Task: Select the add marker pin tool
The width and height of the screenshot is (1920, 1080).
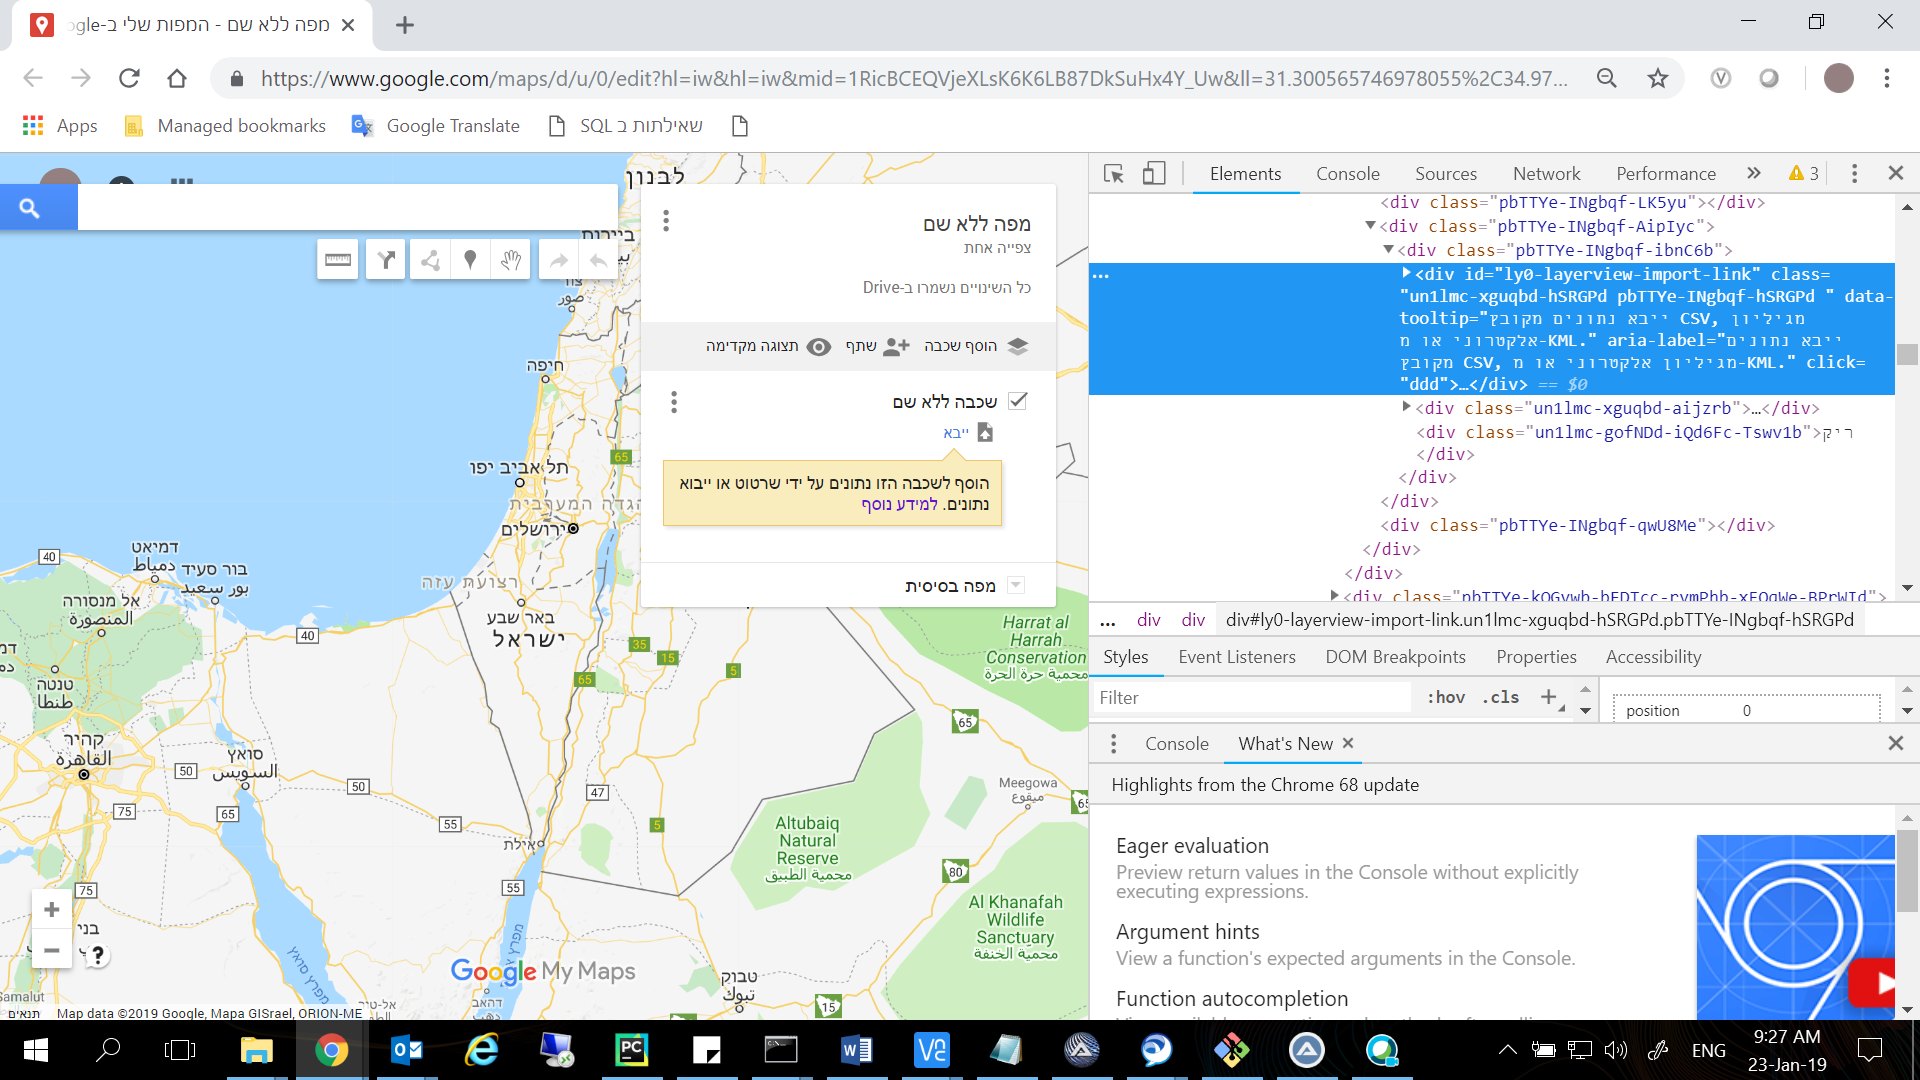Action: tap(470, 260)
